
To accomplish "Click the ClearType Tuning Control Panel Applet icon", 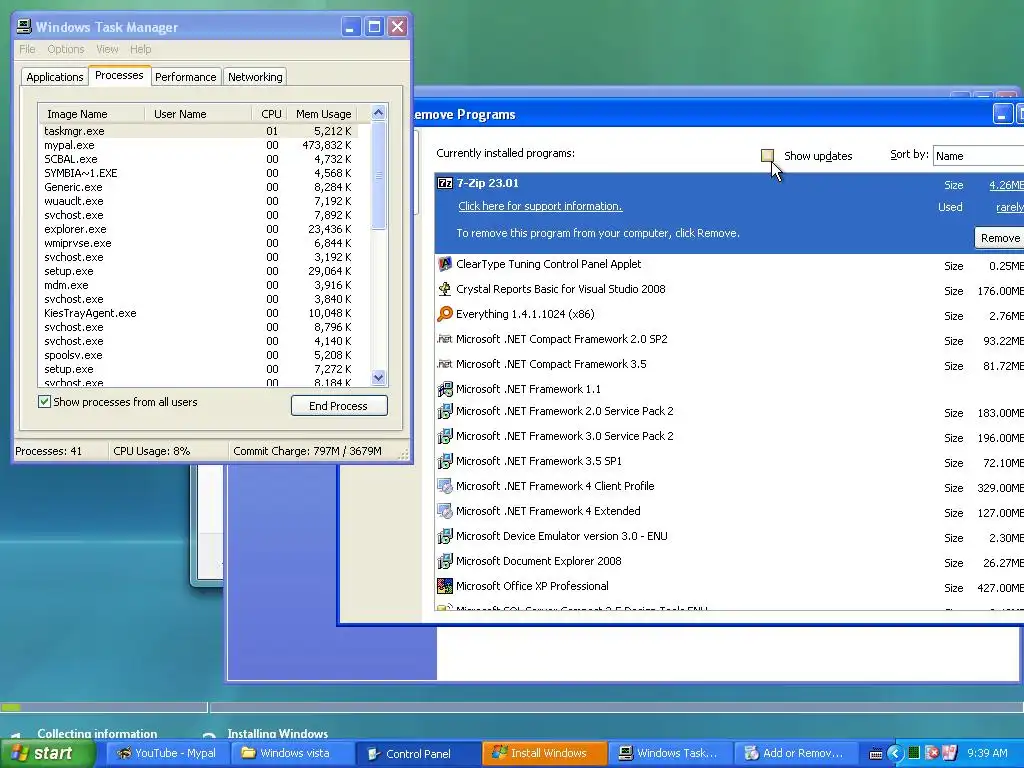I will point(445,264).
